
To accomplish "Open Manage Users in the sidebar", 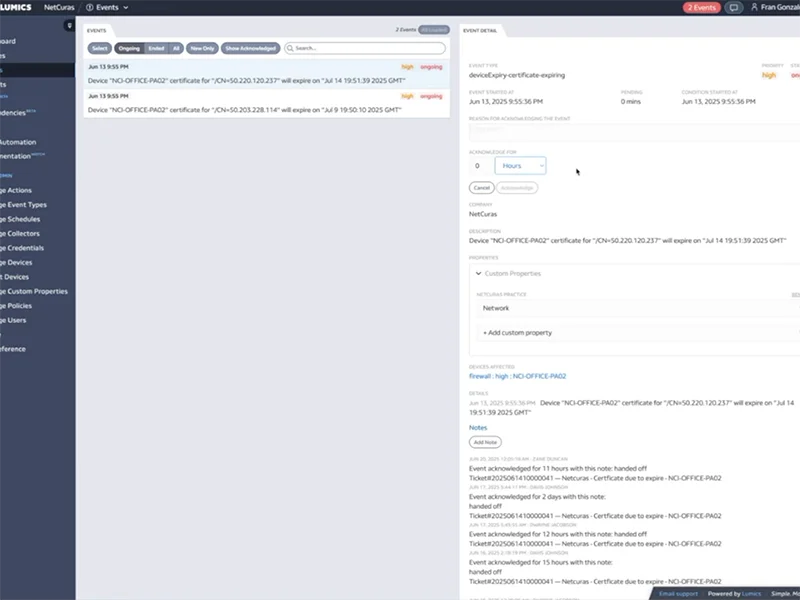I will tap(13, 320).
